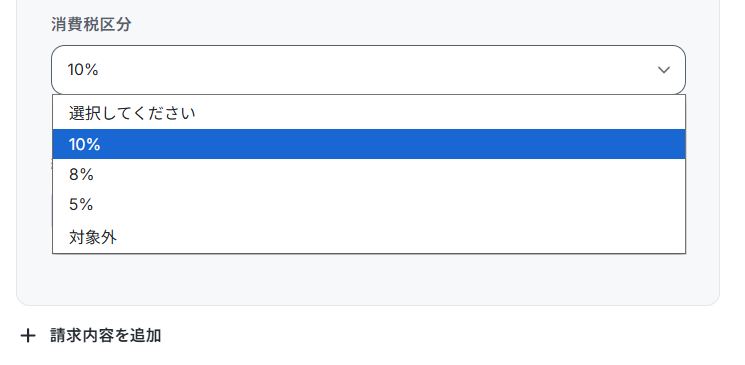Select 対象外 from the tax list
The width and height of the screenshot is (745, 365).
[x=369, y=237]
